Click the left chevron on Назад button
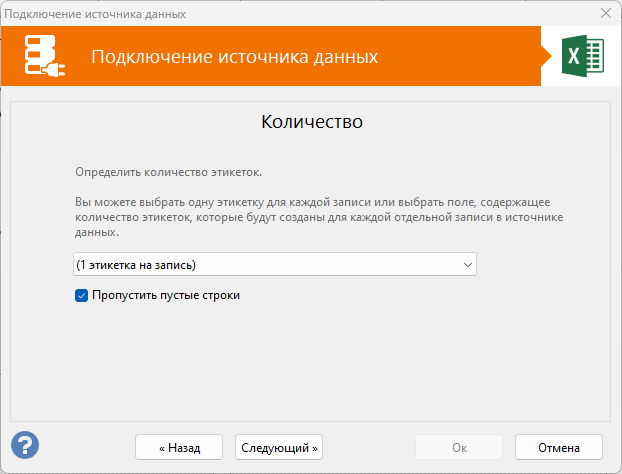The height and width of the screenshot is (474, 622). tap(162, 448)
